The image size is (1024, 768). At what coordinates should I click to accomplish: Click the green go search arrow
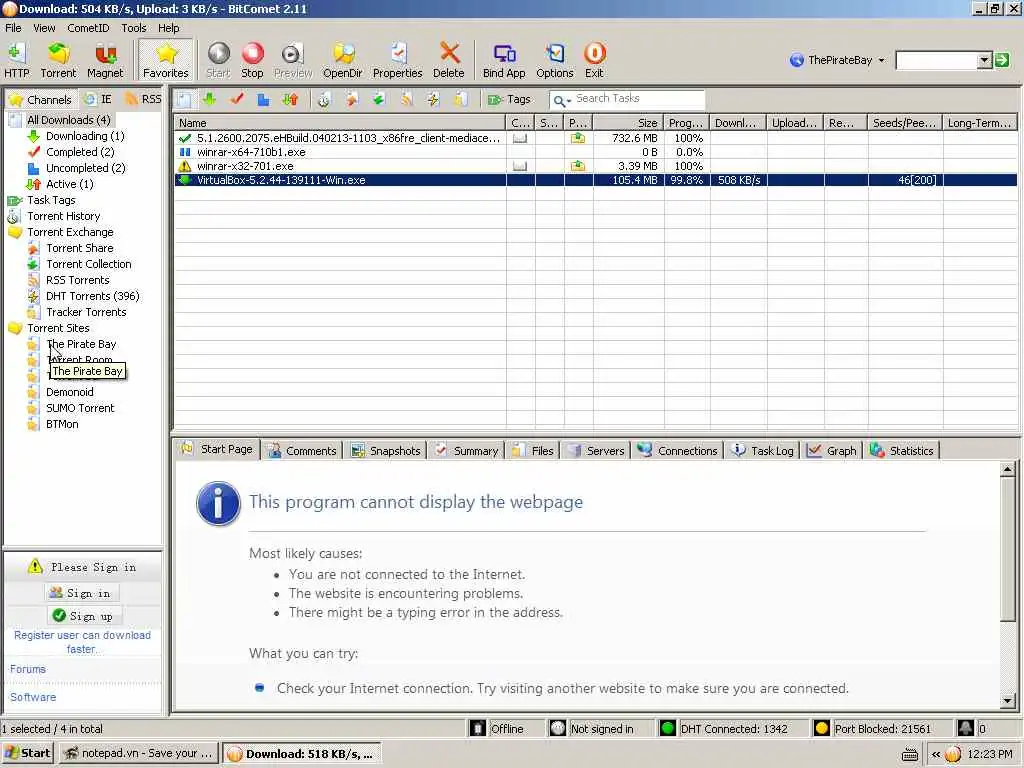tap(1002, 60)
